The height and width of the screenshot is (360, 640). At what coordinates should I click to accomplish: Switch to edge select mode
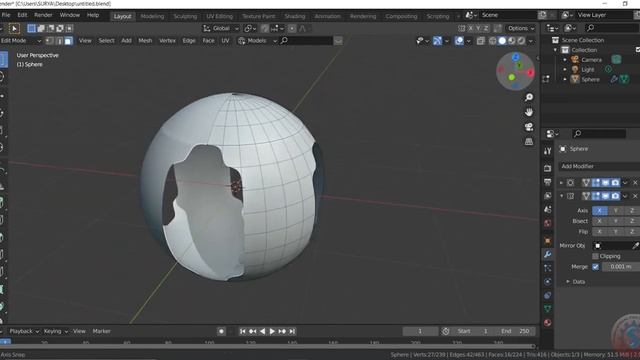click(x=59, y=41)
